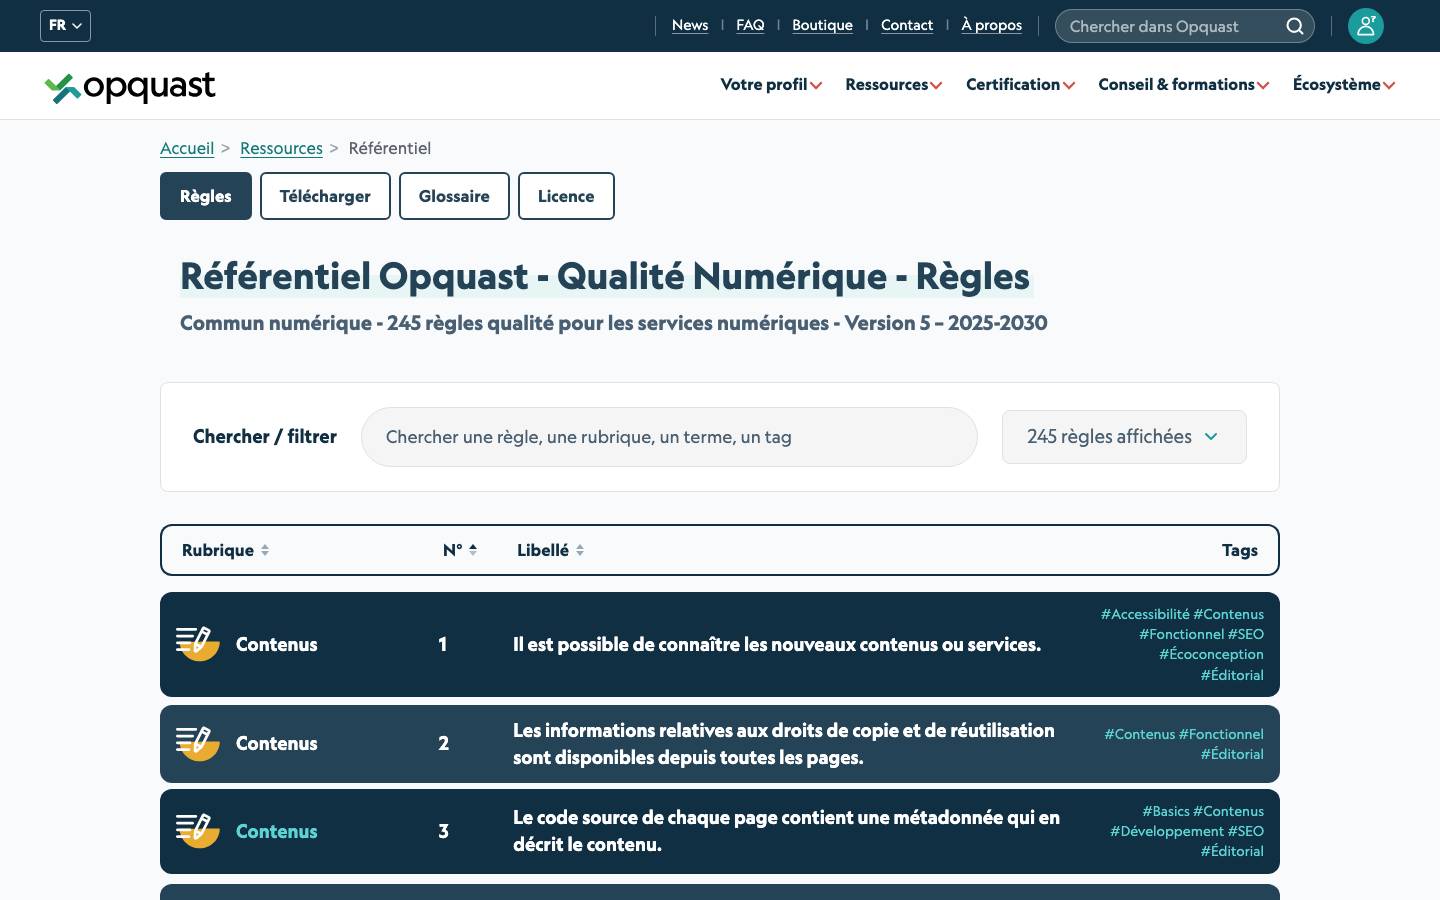
Task: Click the #Développement tag in rule 3
Action: point(1167,831)
